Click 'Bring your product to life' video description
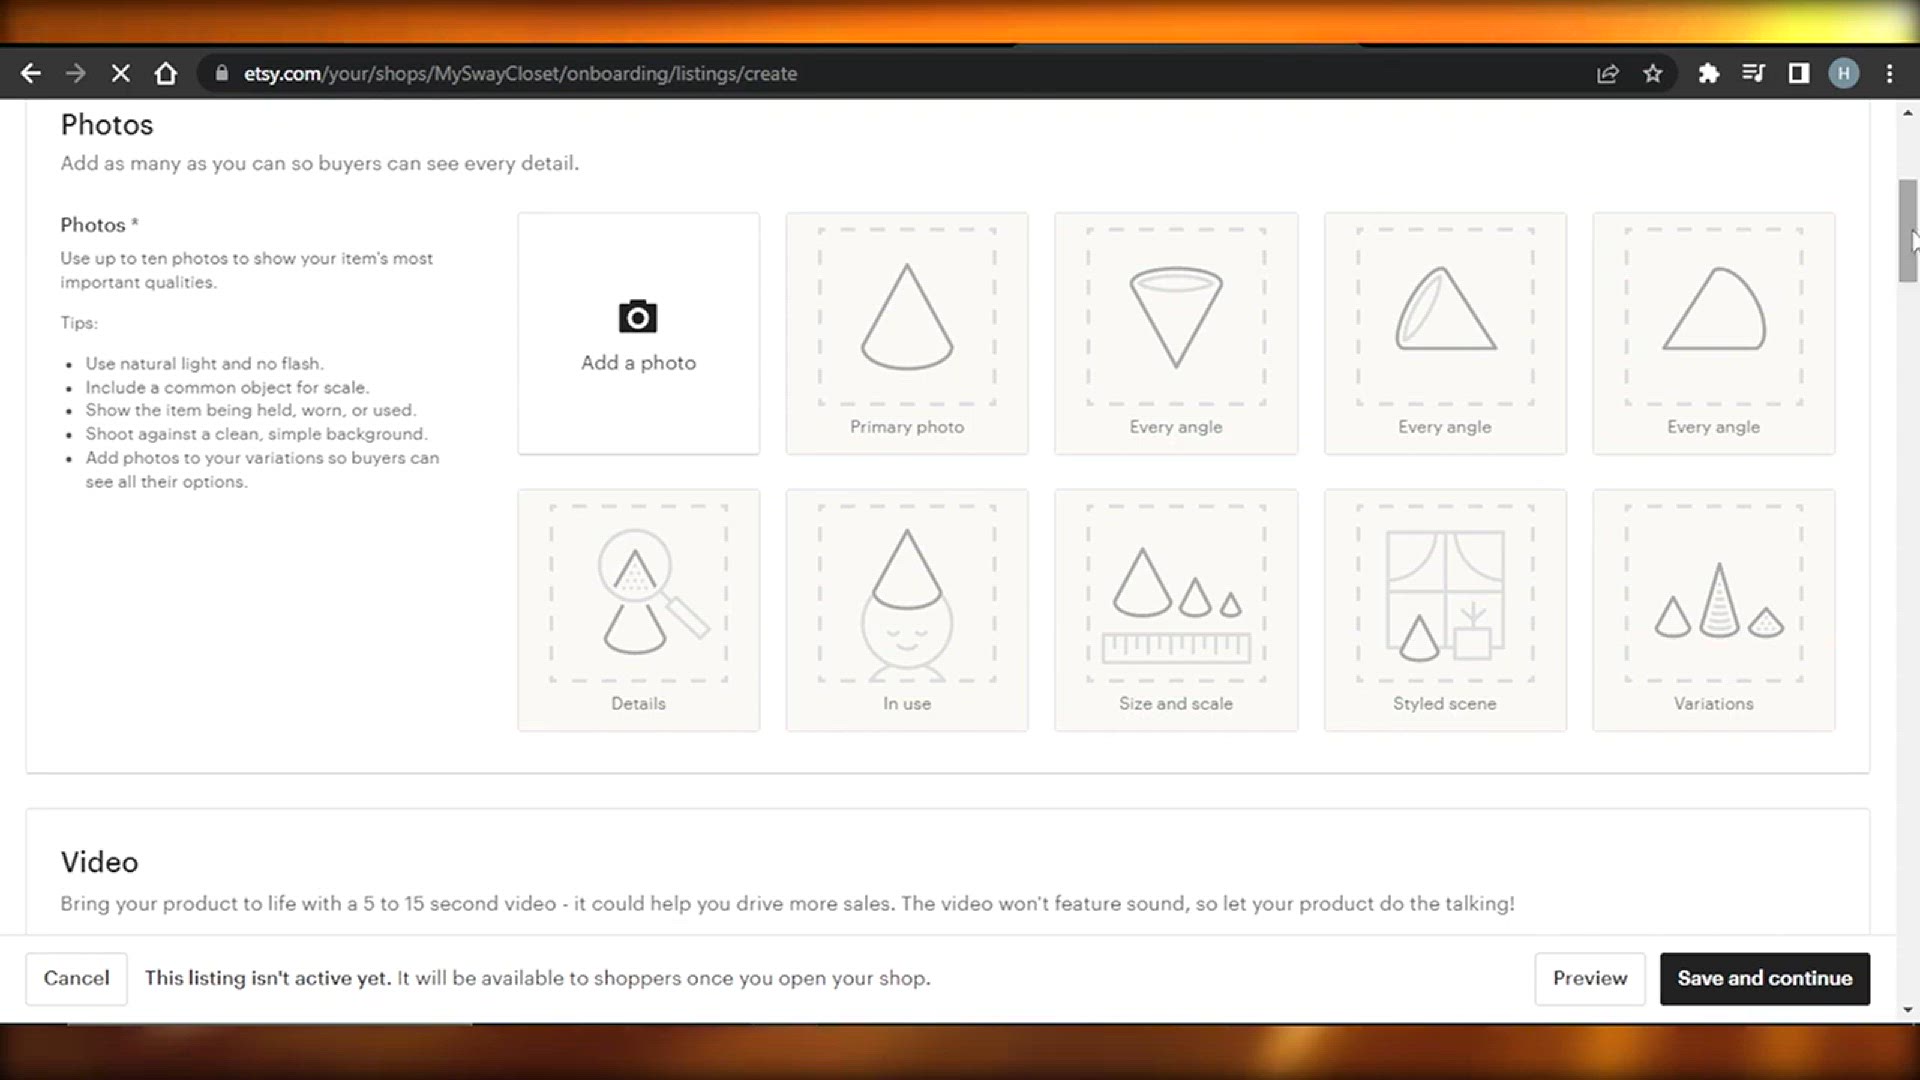Screen dimensions: 1920x1080 pos(787,904)
